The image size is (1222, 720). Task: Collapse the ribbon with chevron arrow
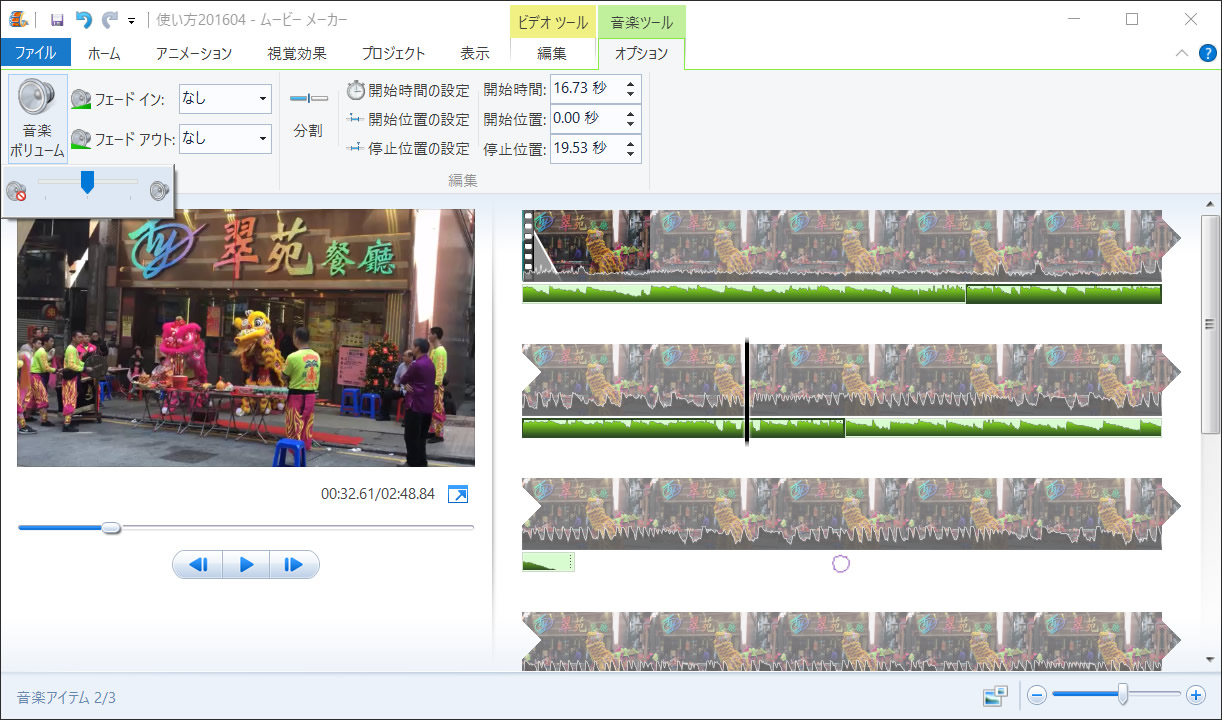[x=1182, y=53]
